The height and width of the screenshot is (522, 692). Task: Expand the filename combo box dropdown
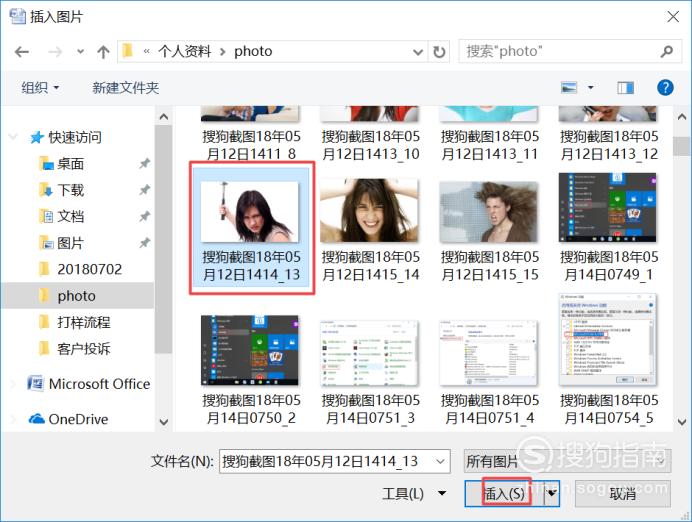pyautogui.click(x=440, y=461)
